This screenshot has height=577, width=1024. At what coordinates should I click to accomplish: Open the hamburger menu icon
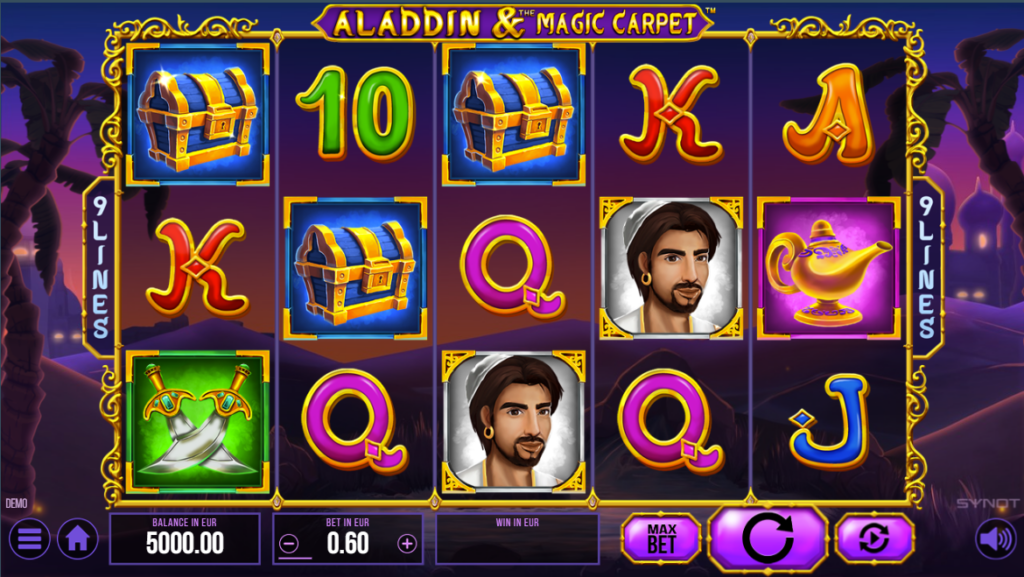29,539
